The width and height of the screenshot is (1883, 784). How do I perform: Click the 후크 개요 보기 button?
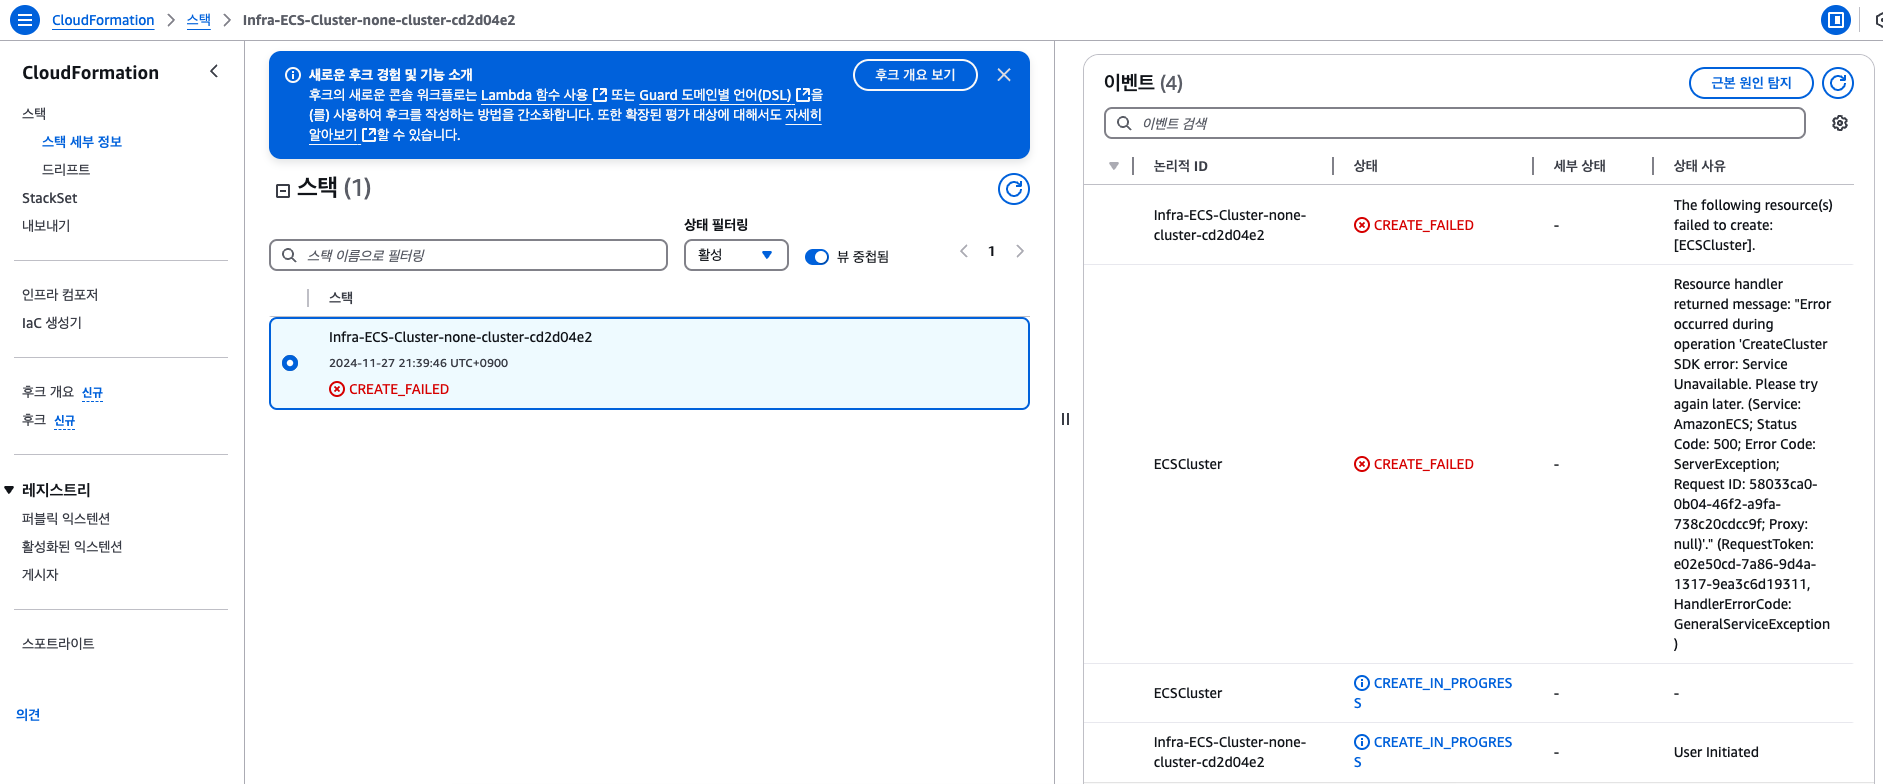click(x=915, y=75)
